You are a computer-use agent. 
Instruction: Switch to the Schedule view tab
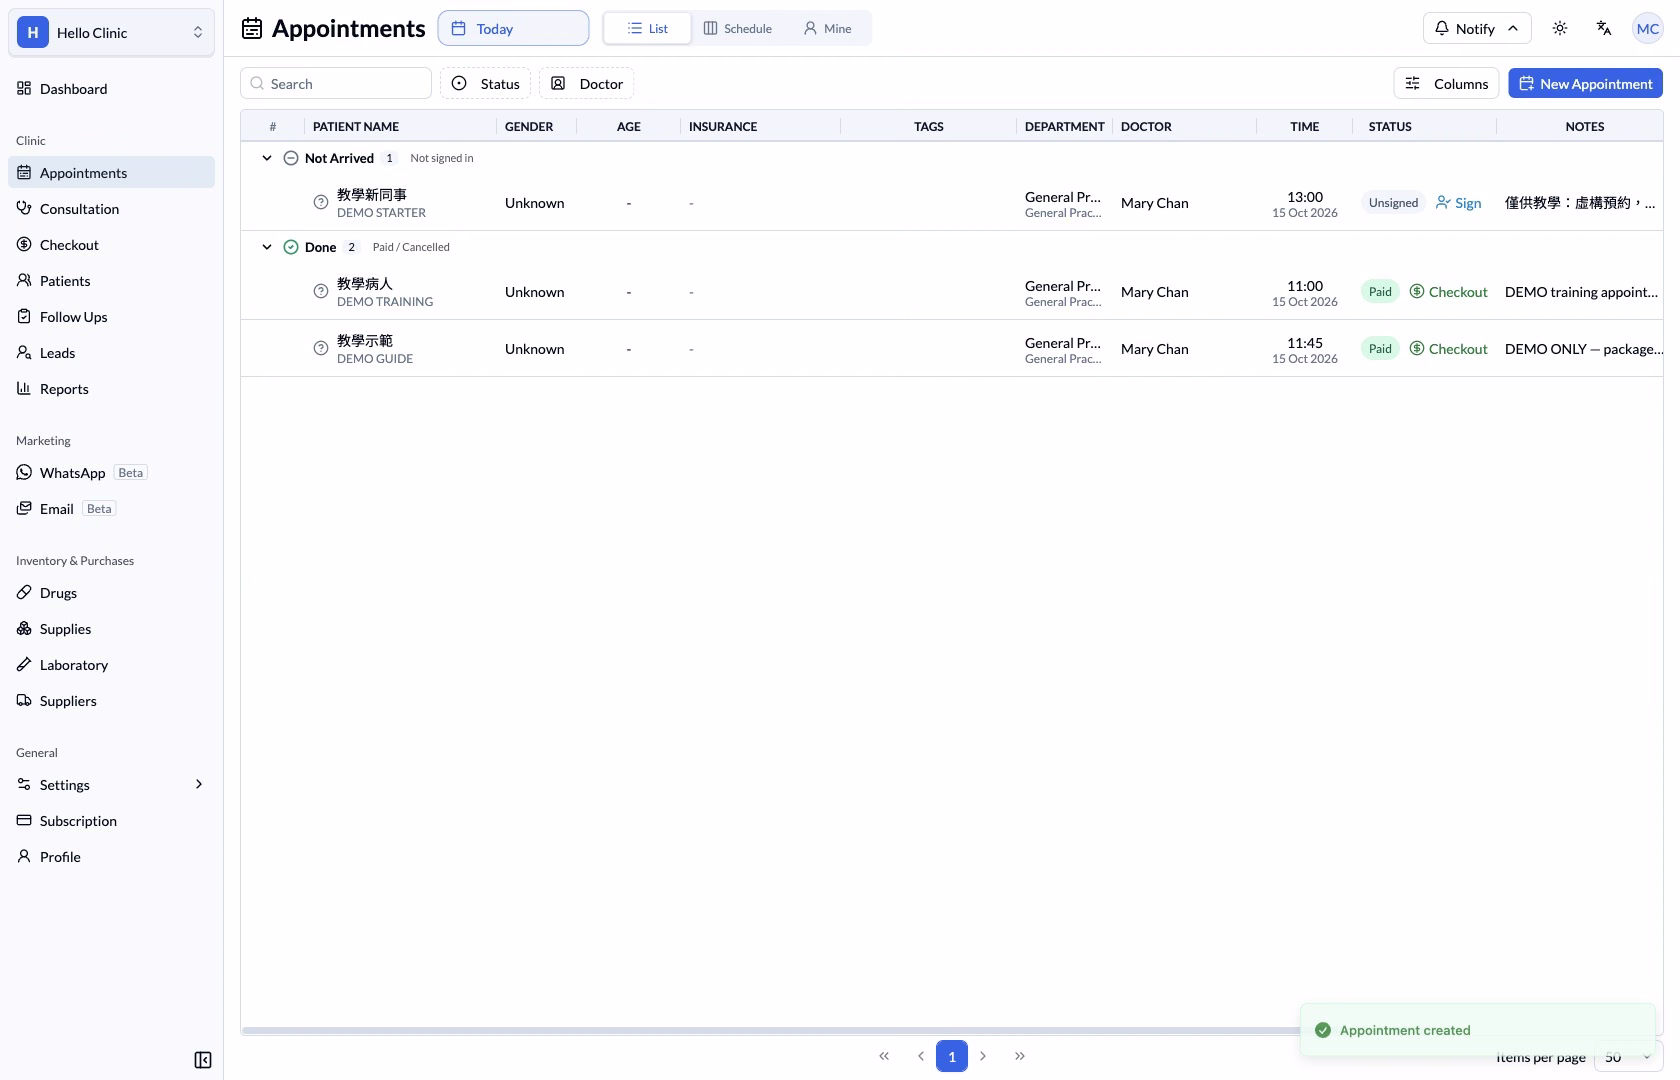[738, 28]
